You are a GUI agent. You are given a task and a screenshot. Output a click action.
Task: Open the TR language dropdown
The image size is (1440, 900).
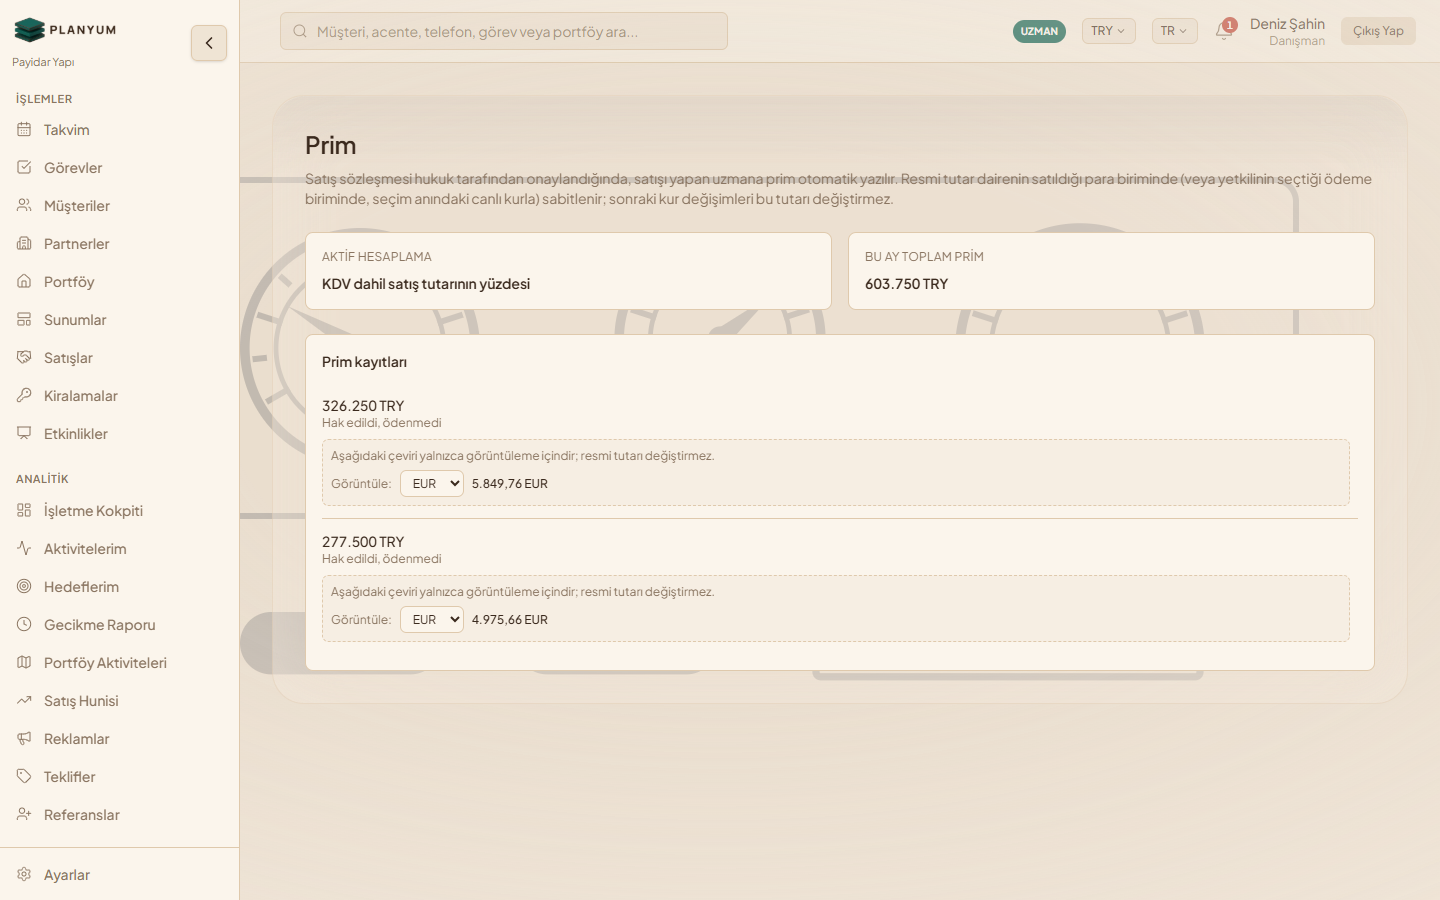1174,31
